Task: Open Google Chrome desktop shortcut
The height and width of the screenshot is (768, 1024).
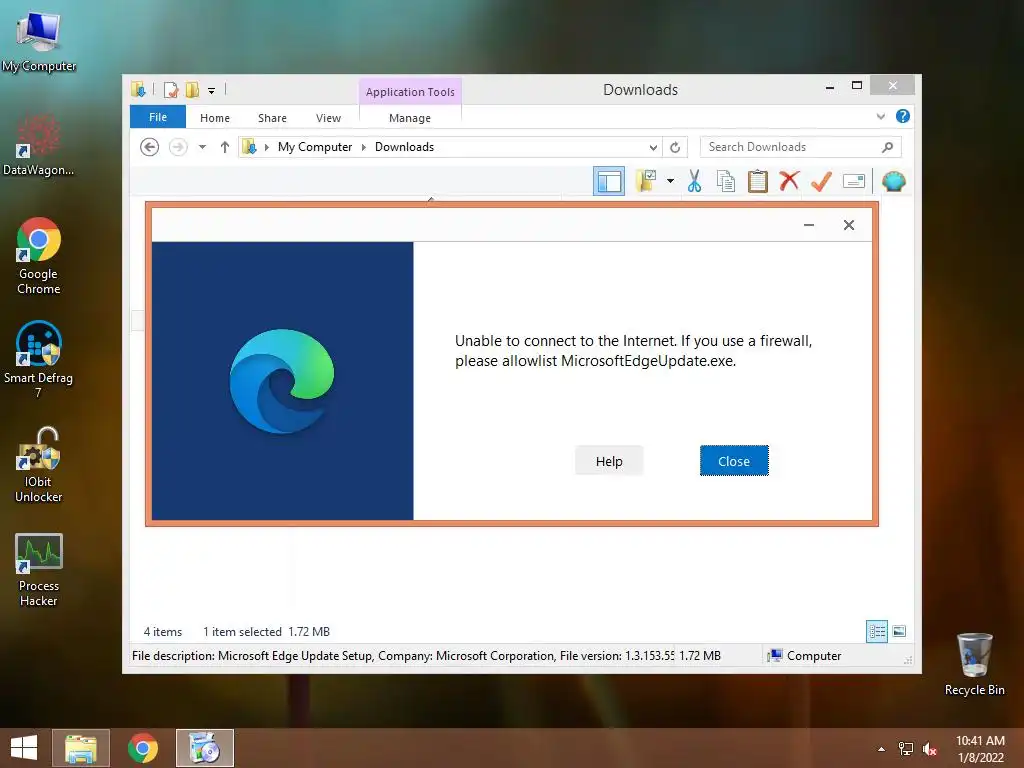Action: (39, 256)
